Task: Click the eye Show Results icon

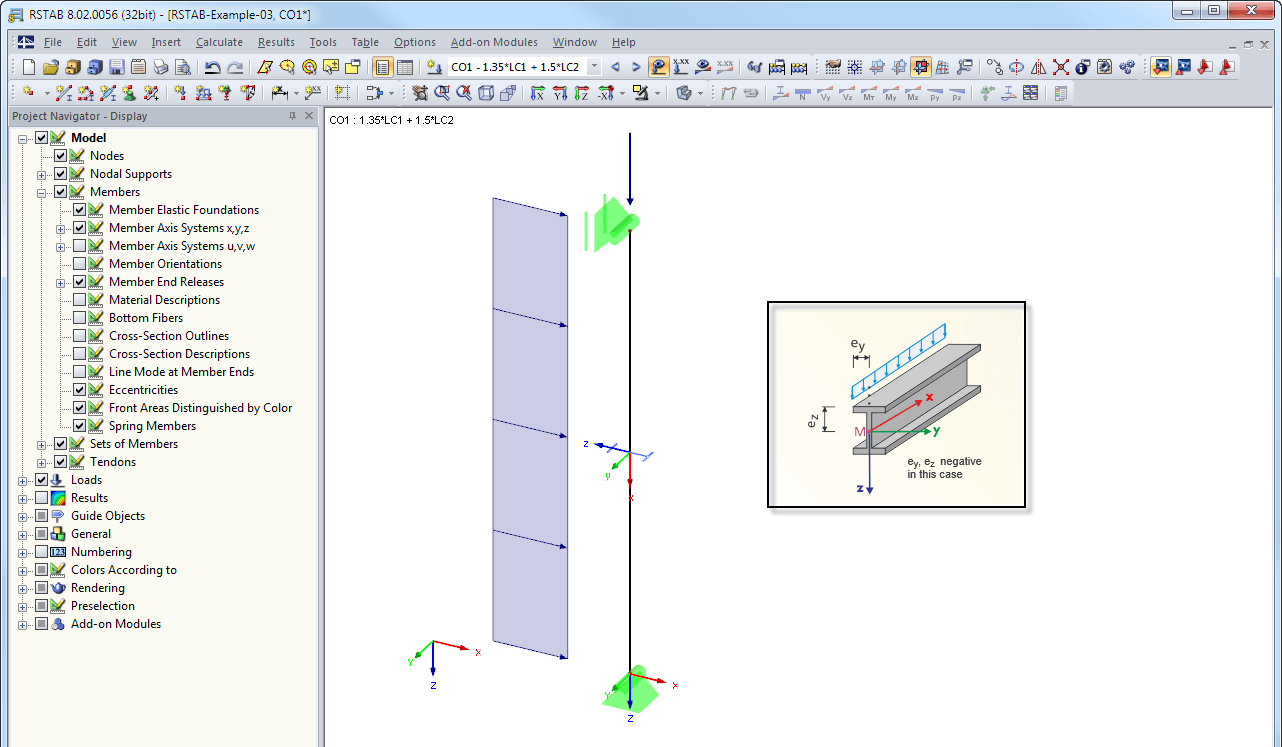Action: click(x=702, y=67)
